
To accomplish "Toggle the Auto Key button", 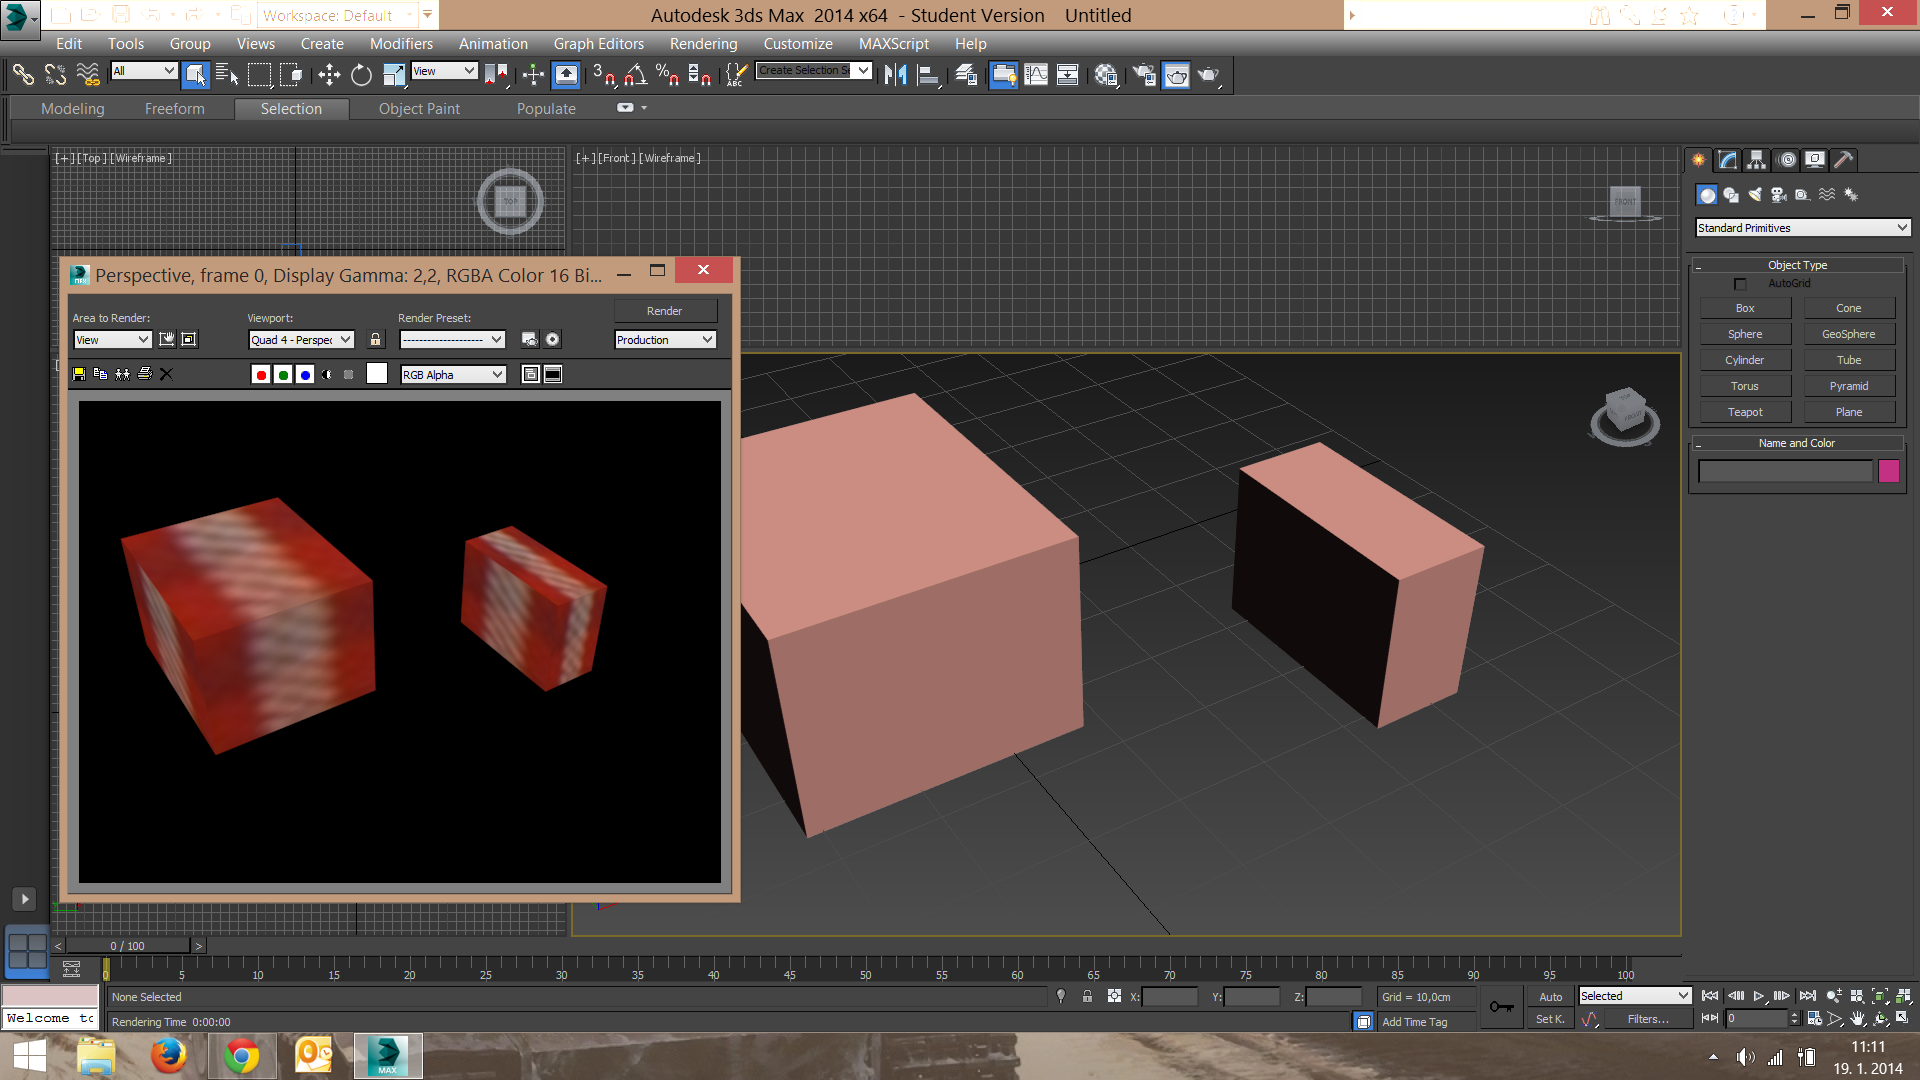I will (1550, 997).
